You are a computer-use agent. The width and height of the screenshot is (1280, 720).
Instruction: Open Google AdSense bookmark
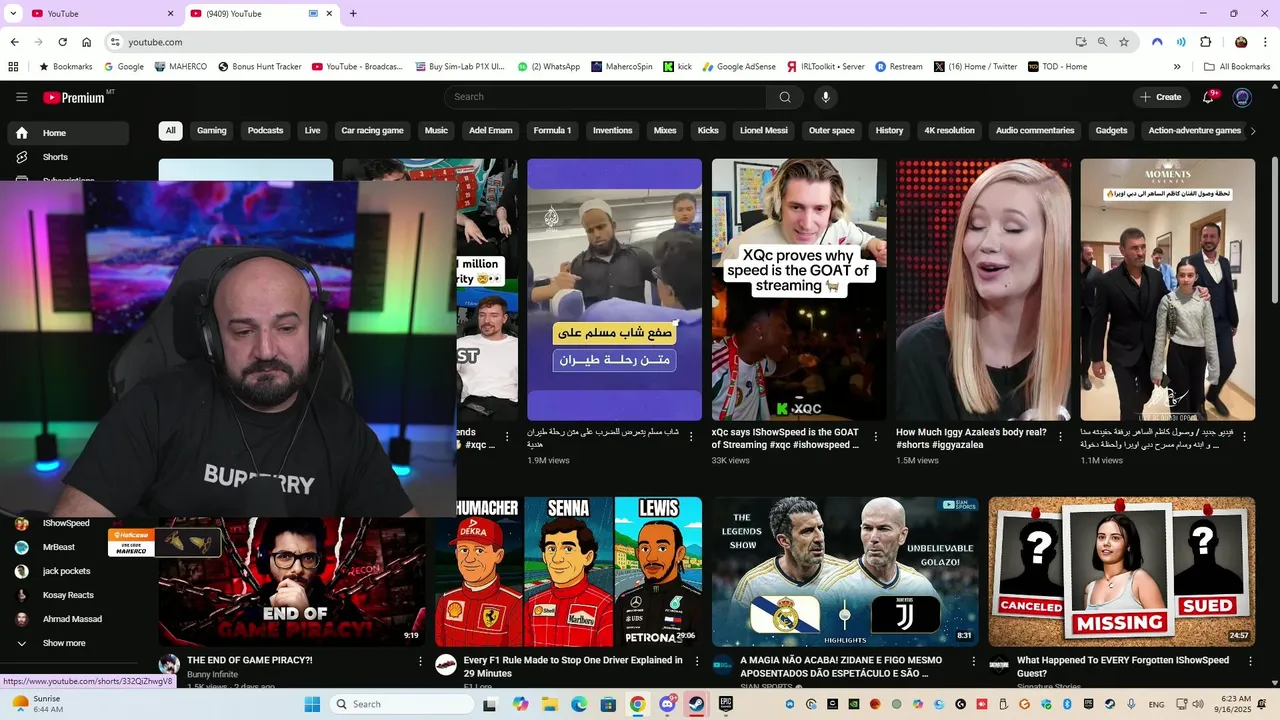click(x=739, y=67)
